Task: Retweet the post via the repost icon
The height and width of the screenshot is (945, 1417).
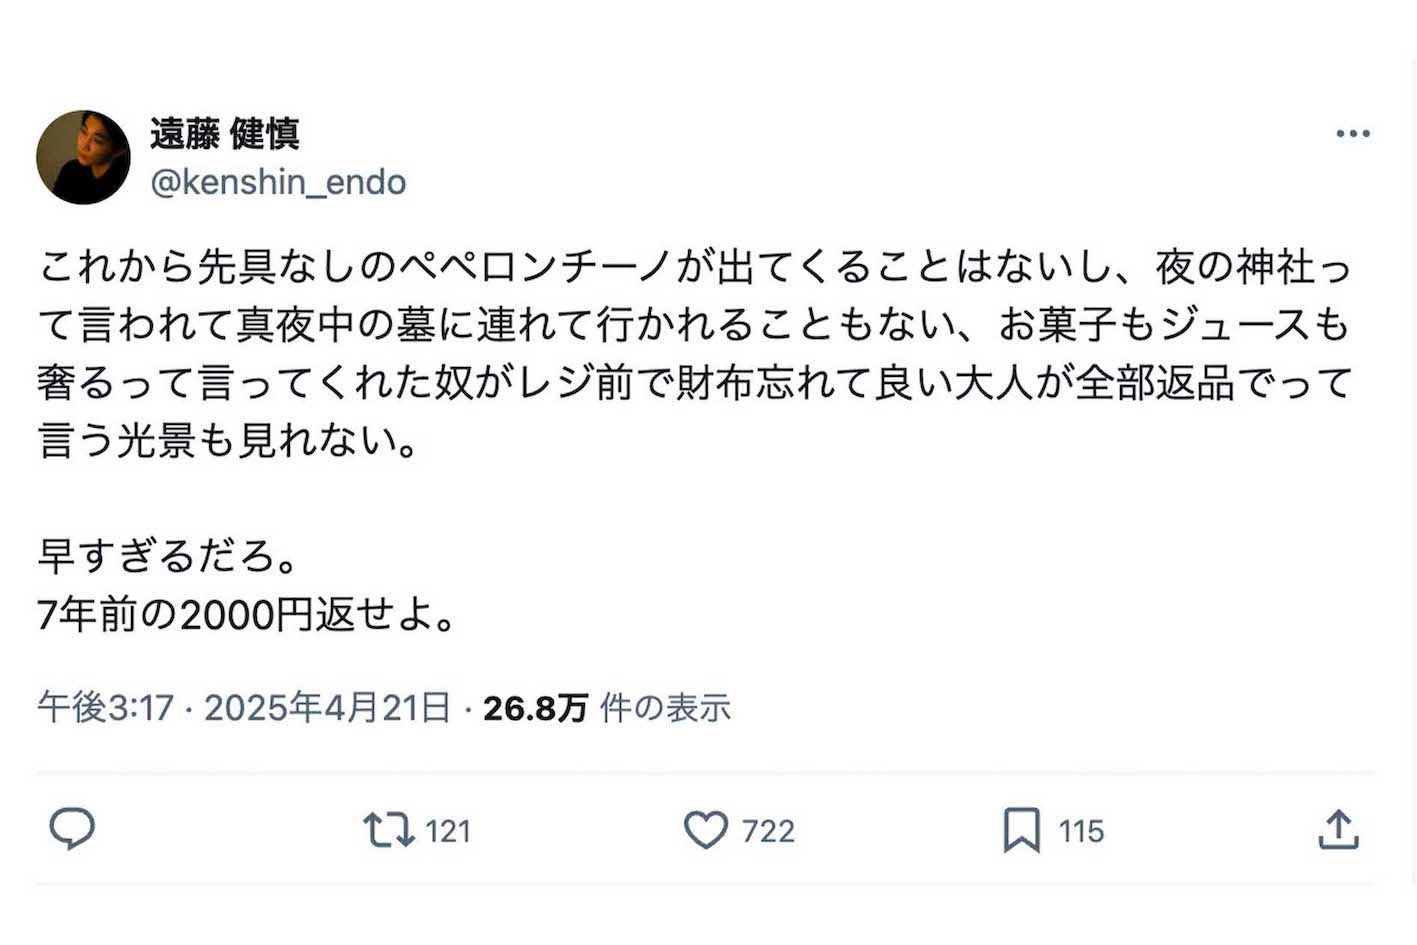Action: coord(389,829)
